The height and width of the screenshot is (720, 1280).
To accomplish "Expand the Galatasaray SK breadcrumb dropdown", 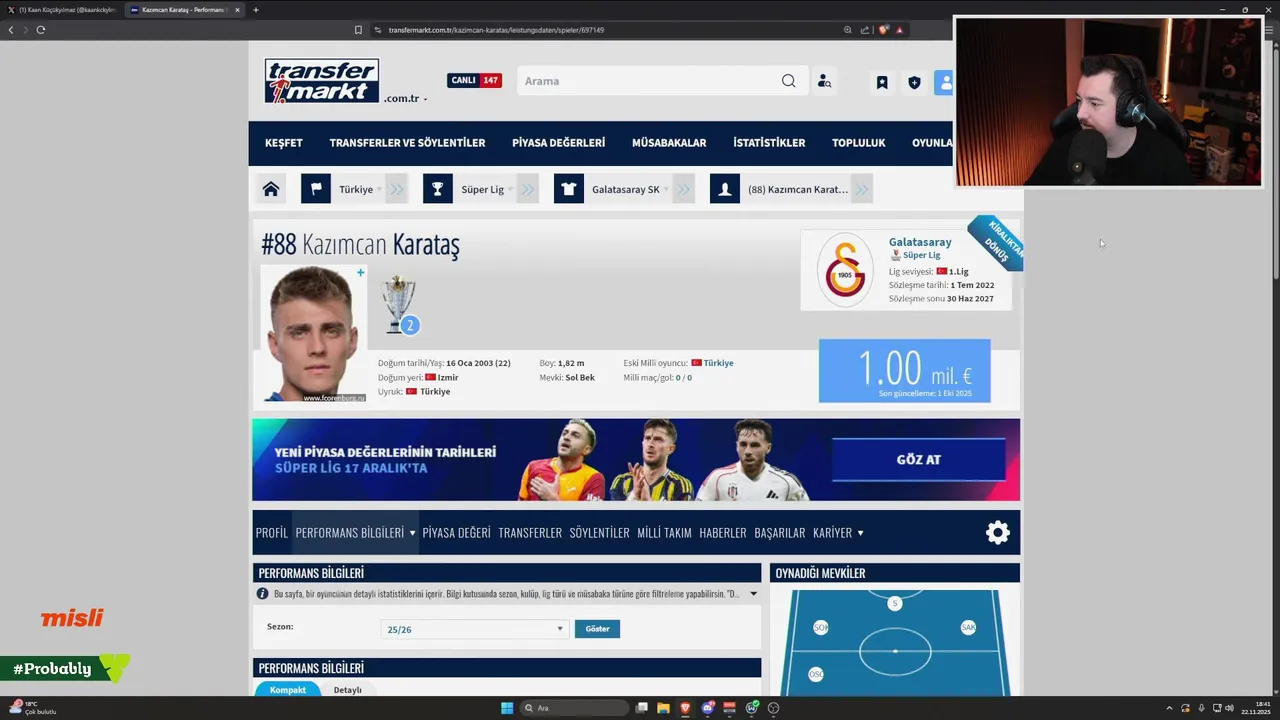I will (x=684, y=189).
